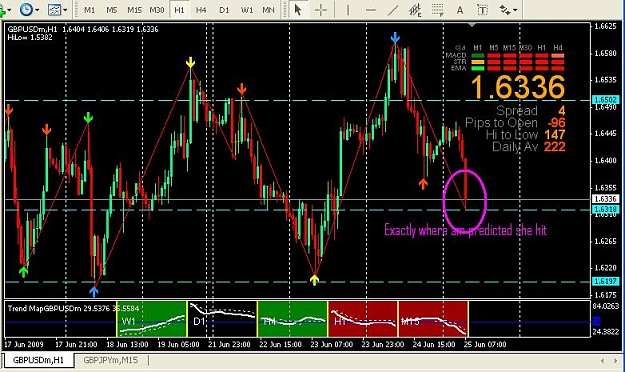This screenshot has width=625, height=372.
Task: Click the current price 1.6336 axis label
Action: (606, 199)
